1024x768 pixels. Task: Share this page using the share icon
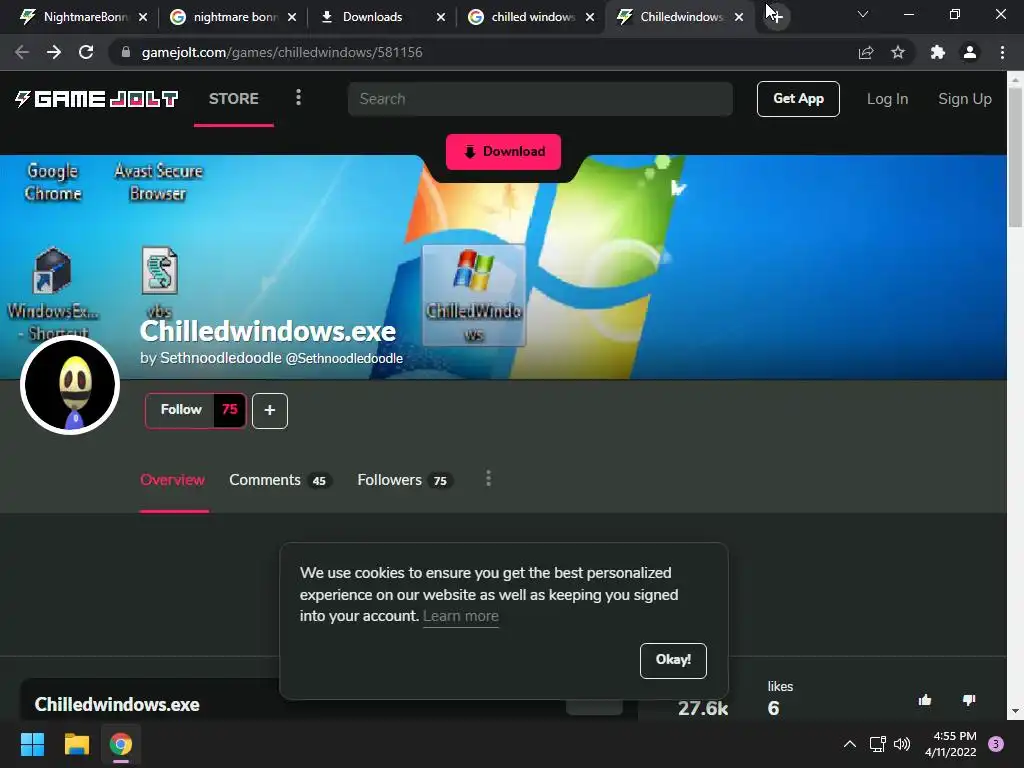(866, 52)
